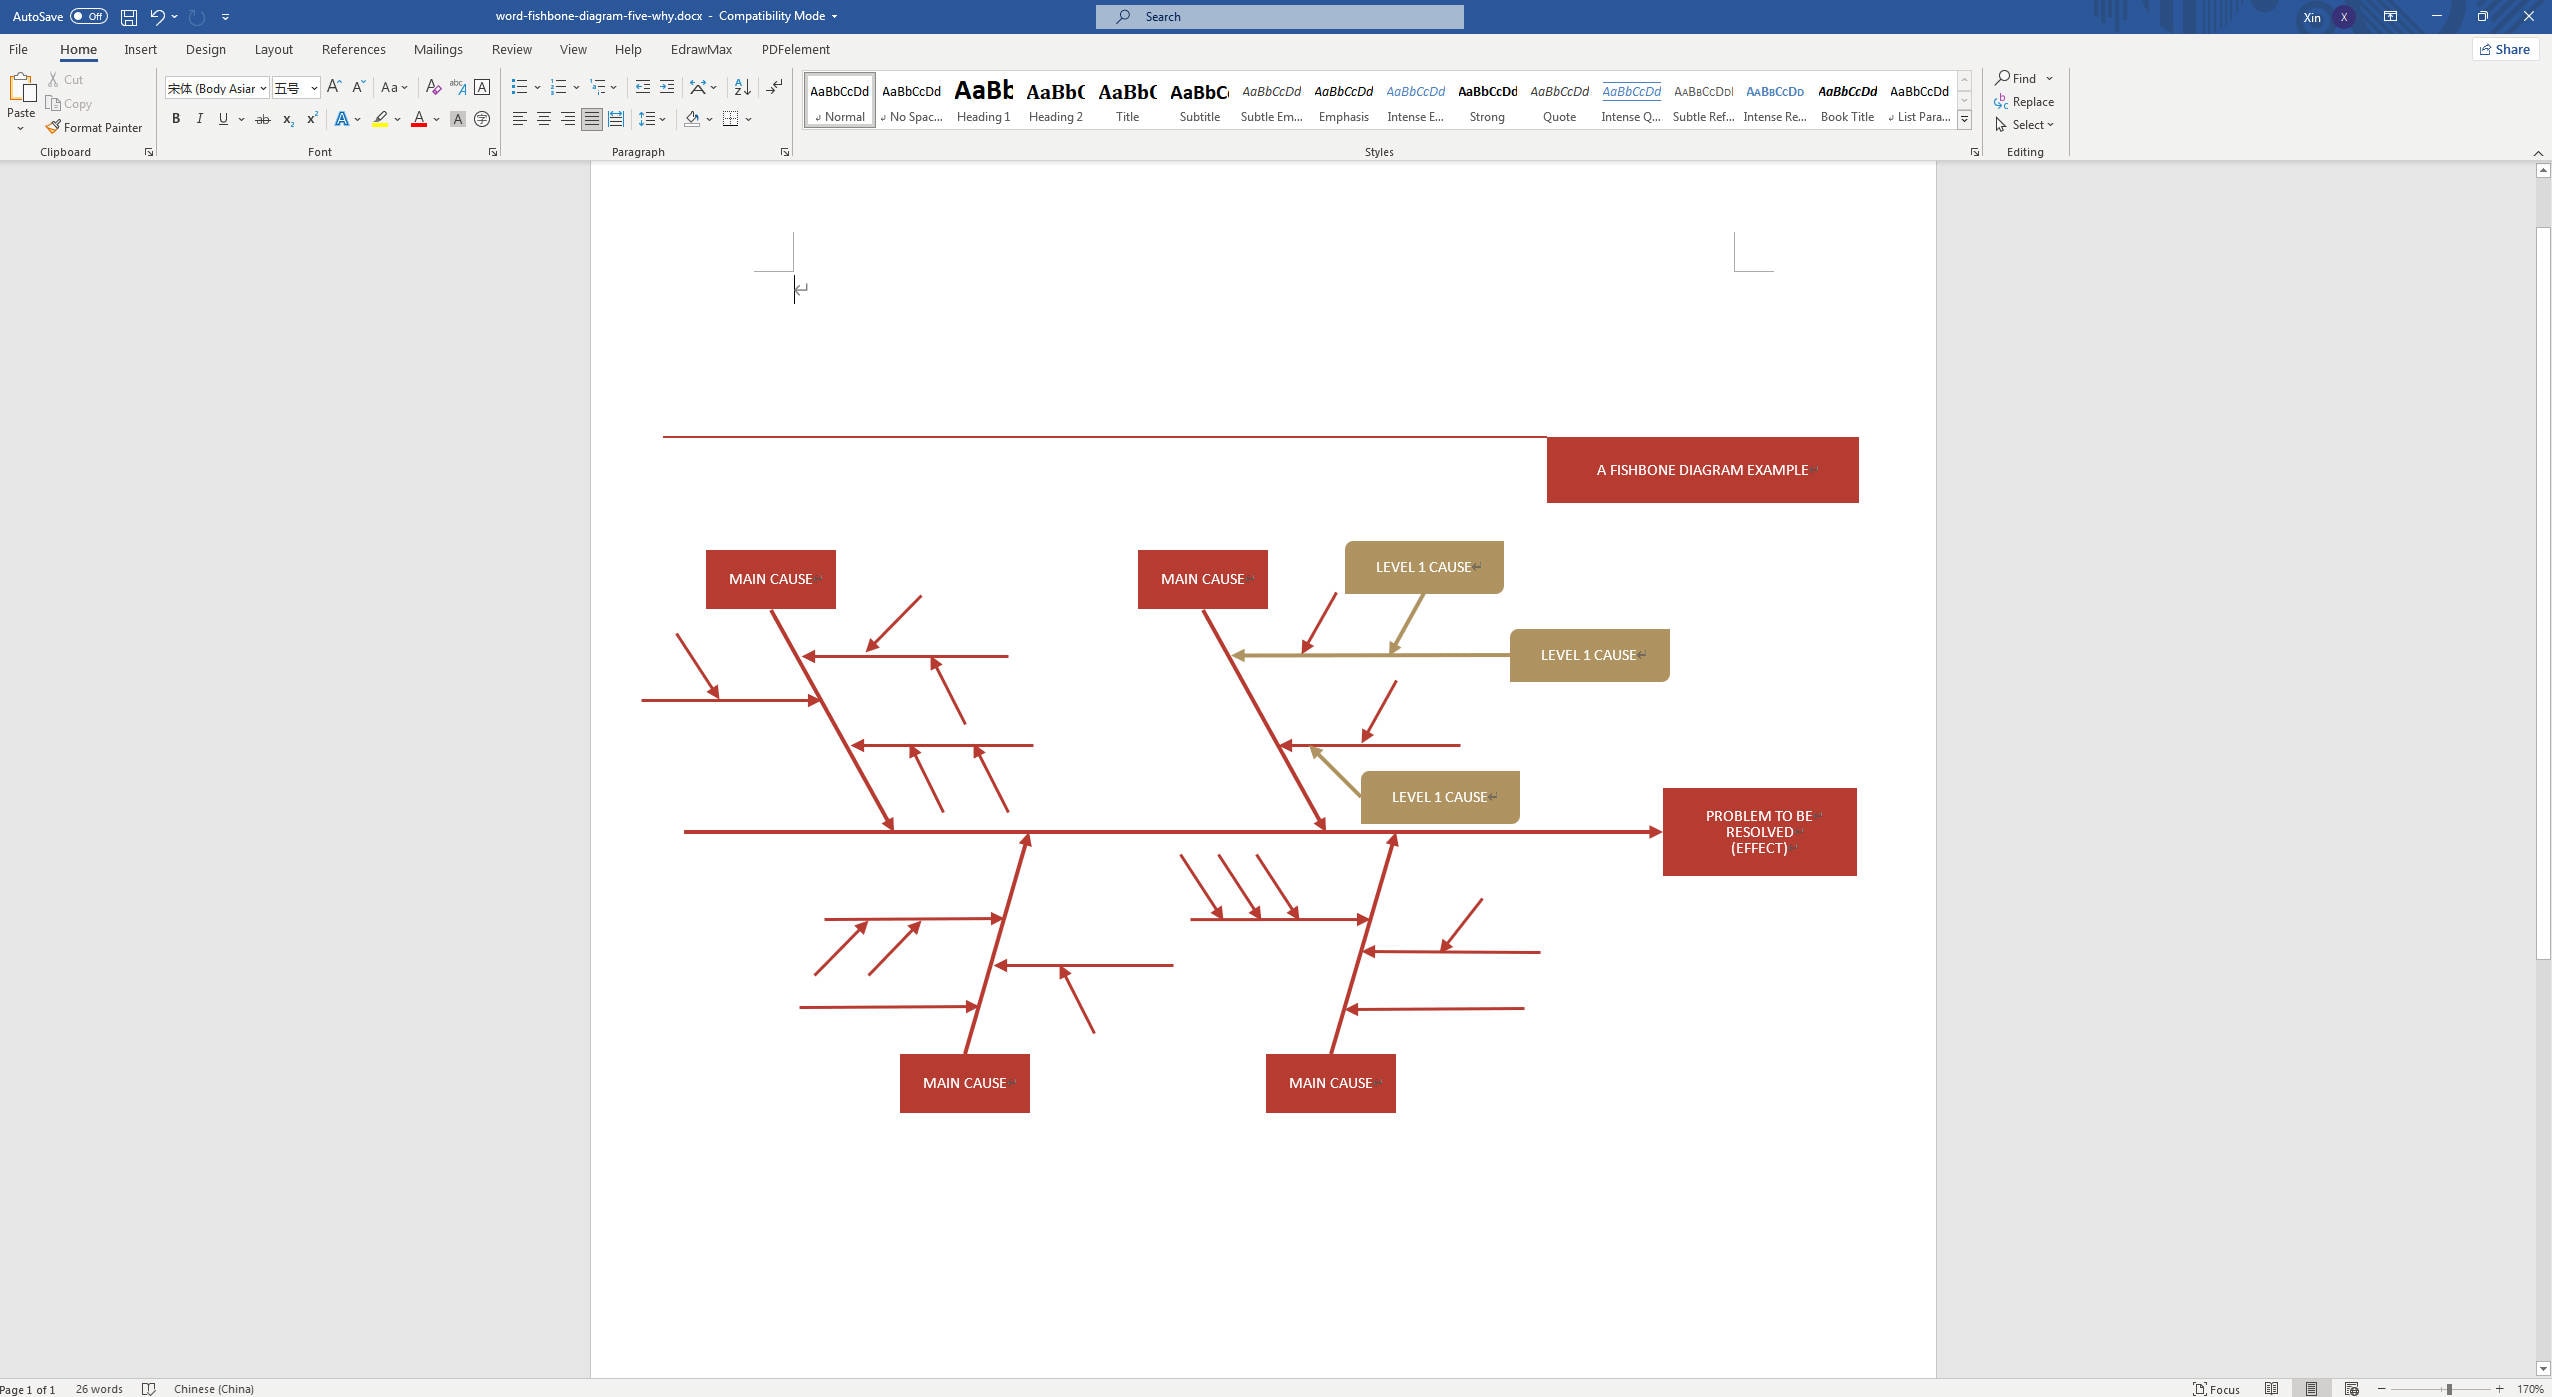Open spelling and grammar check from status bar
The width and height of the screenshot is (2552, 1397).
click(148, 1388)
